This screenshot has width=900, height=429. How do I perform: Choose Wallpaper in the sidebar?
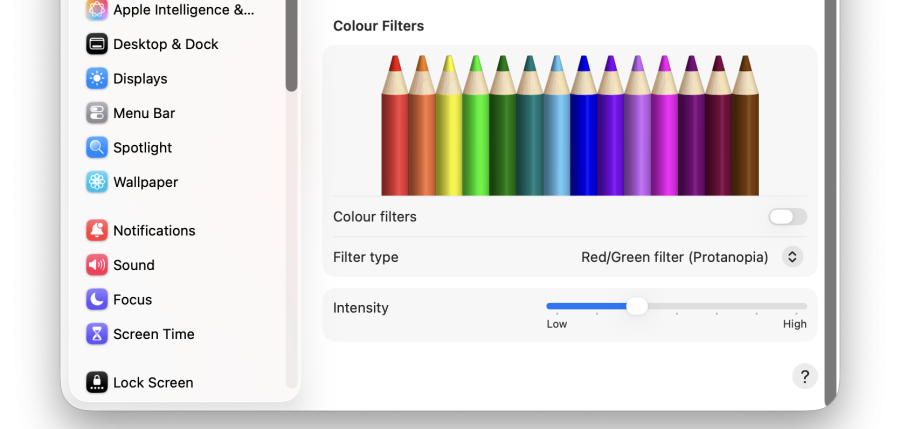(145, 182)
